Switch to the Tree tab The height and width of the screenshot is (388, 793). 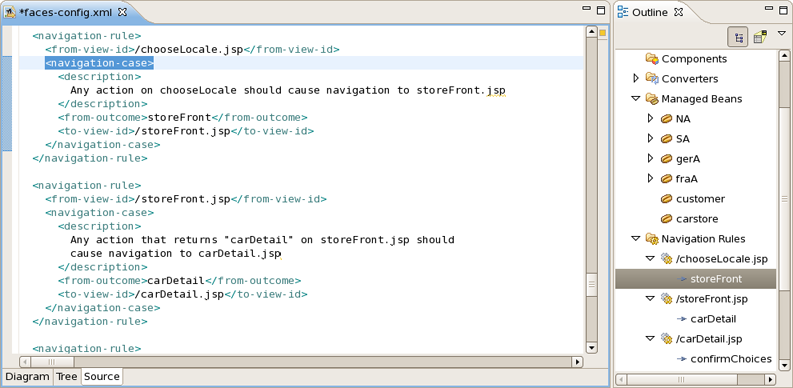66,376
